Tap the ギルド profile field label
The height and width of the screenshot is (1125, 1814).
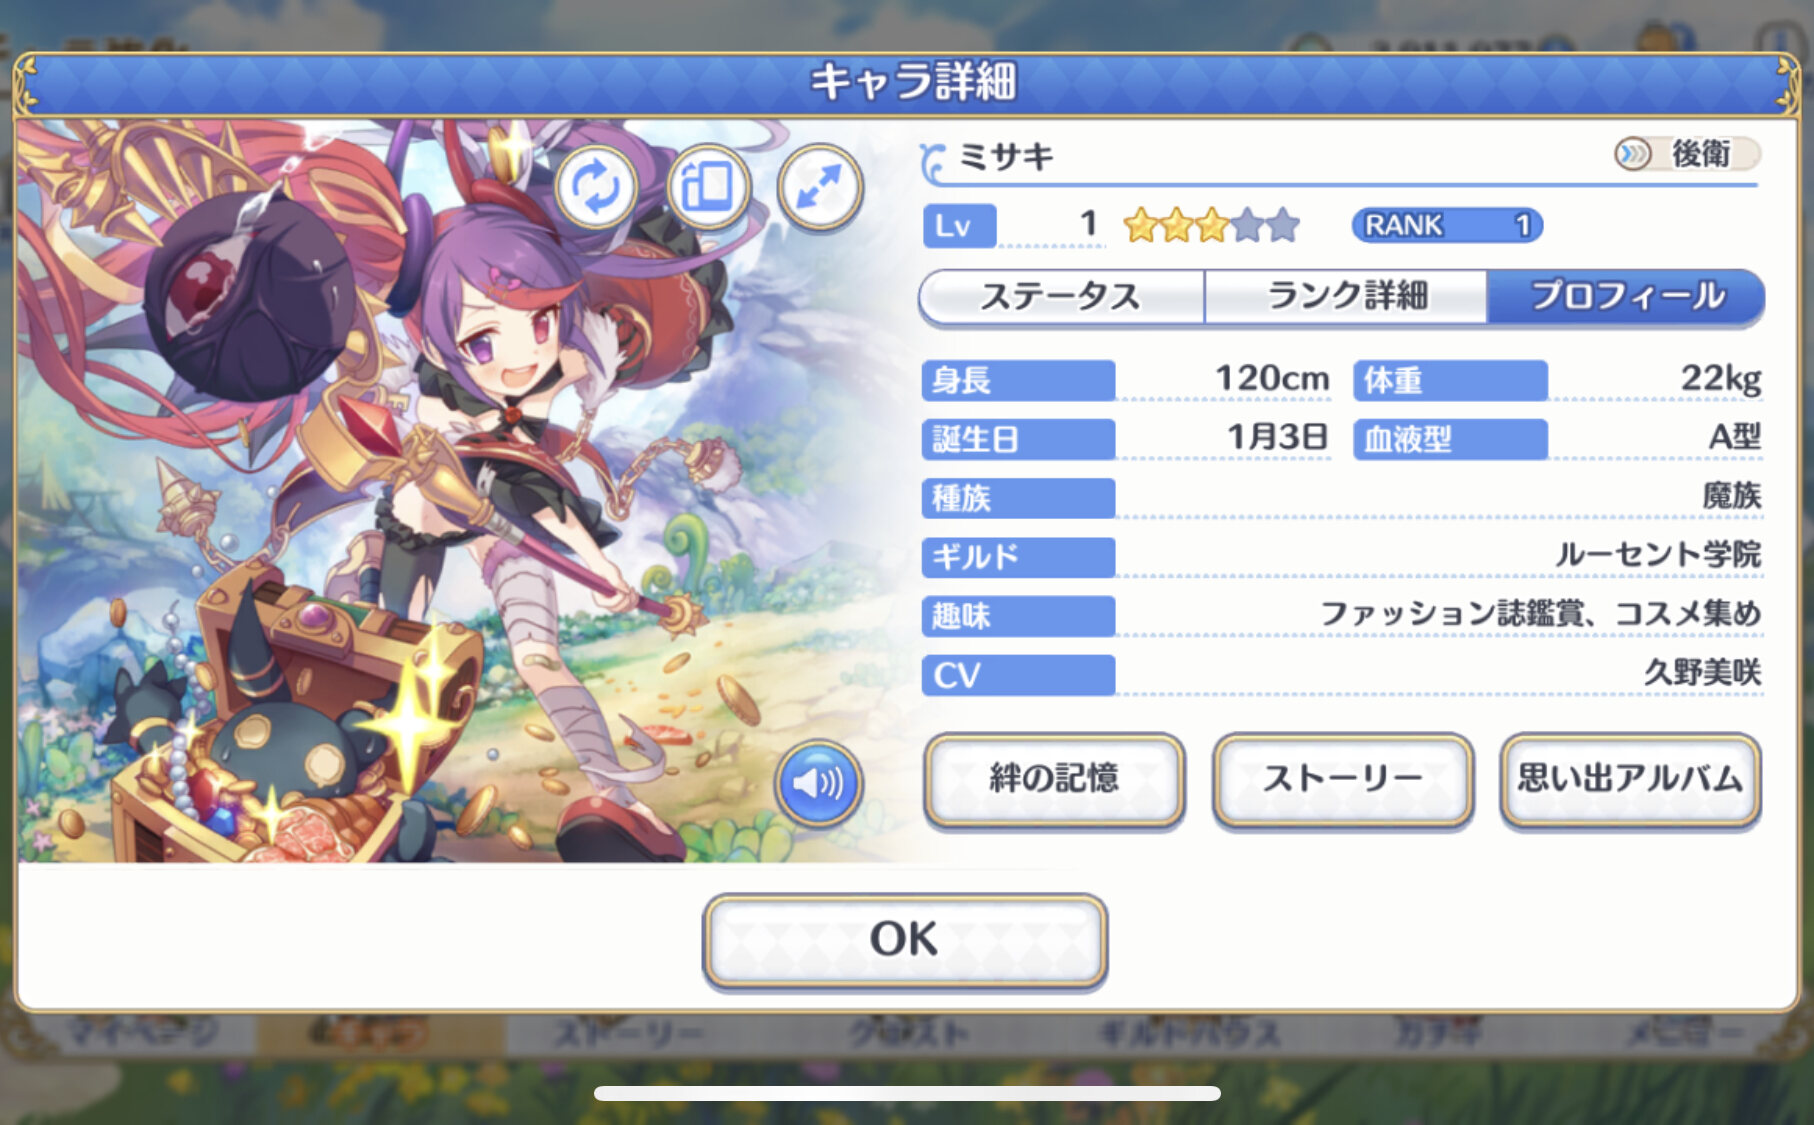click(x=1018, y=557)
